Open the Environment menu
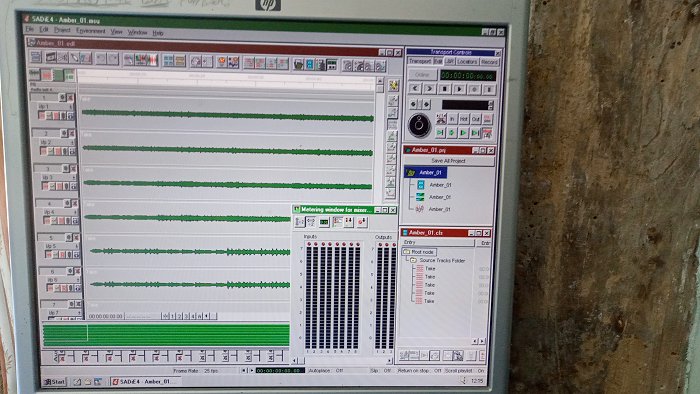The width and height of the screenshot is (700, 394). tap(91, 31)
